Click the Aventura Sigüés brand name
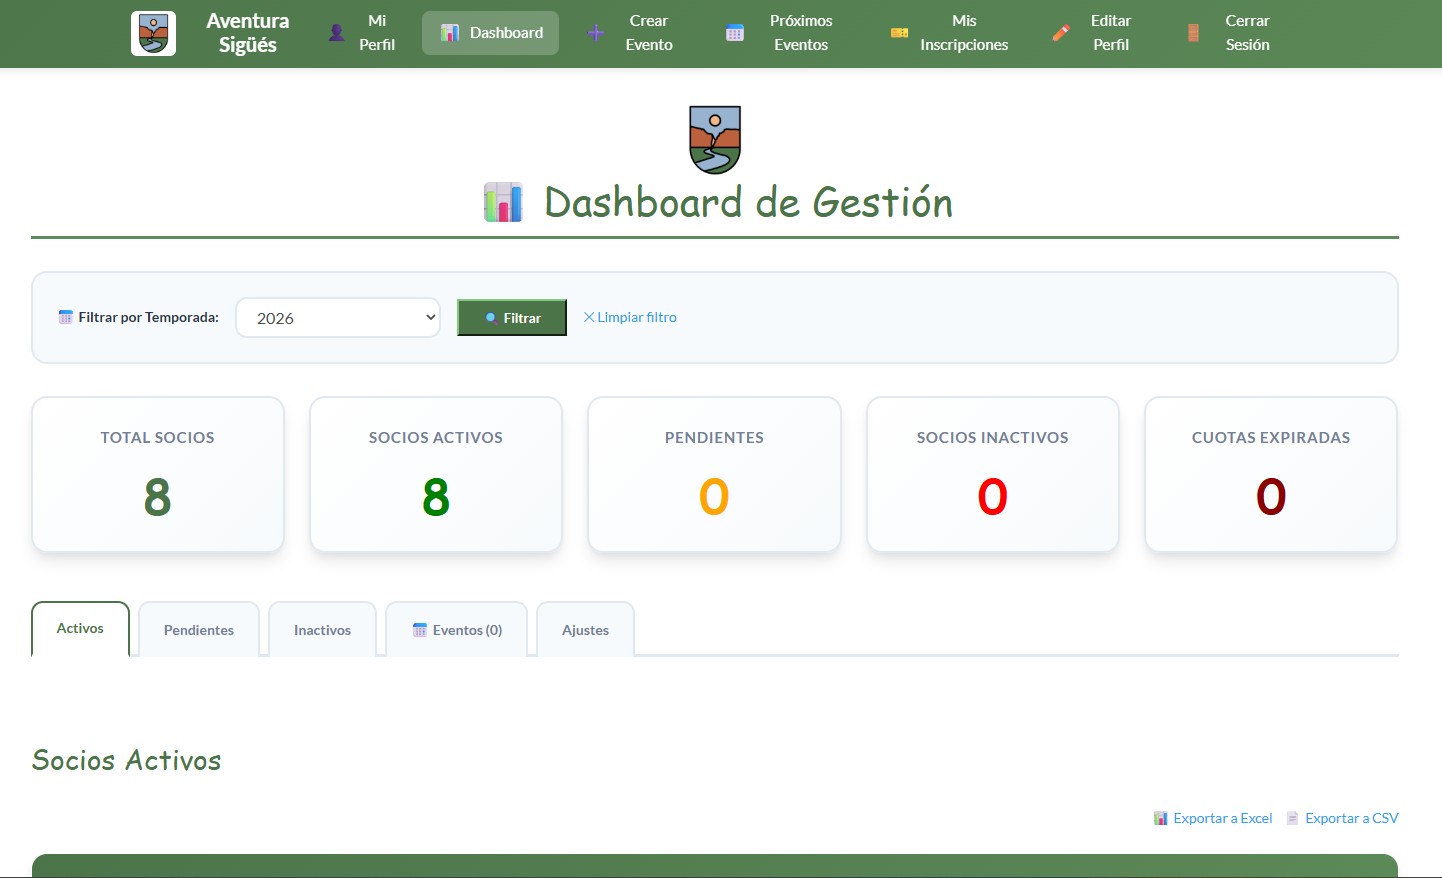Image resolution: width=1442 pixels, height=878 pixels. pyautogui.click(x=248, y=33)
